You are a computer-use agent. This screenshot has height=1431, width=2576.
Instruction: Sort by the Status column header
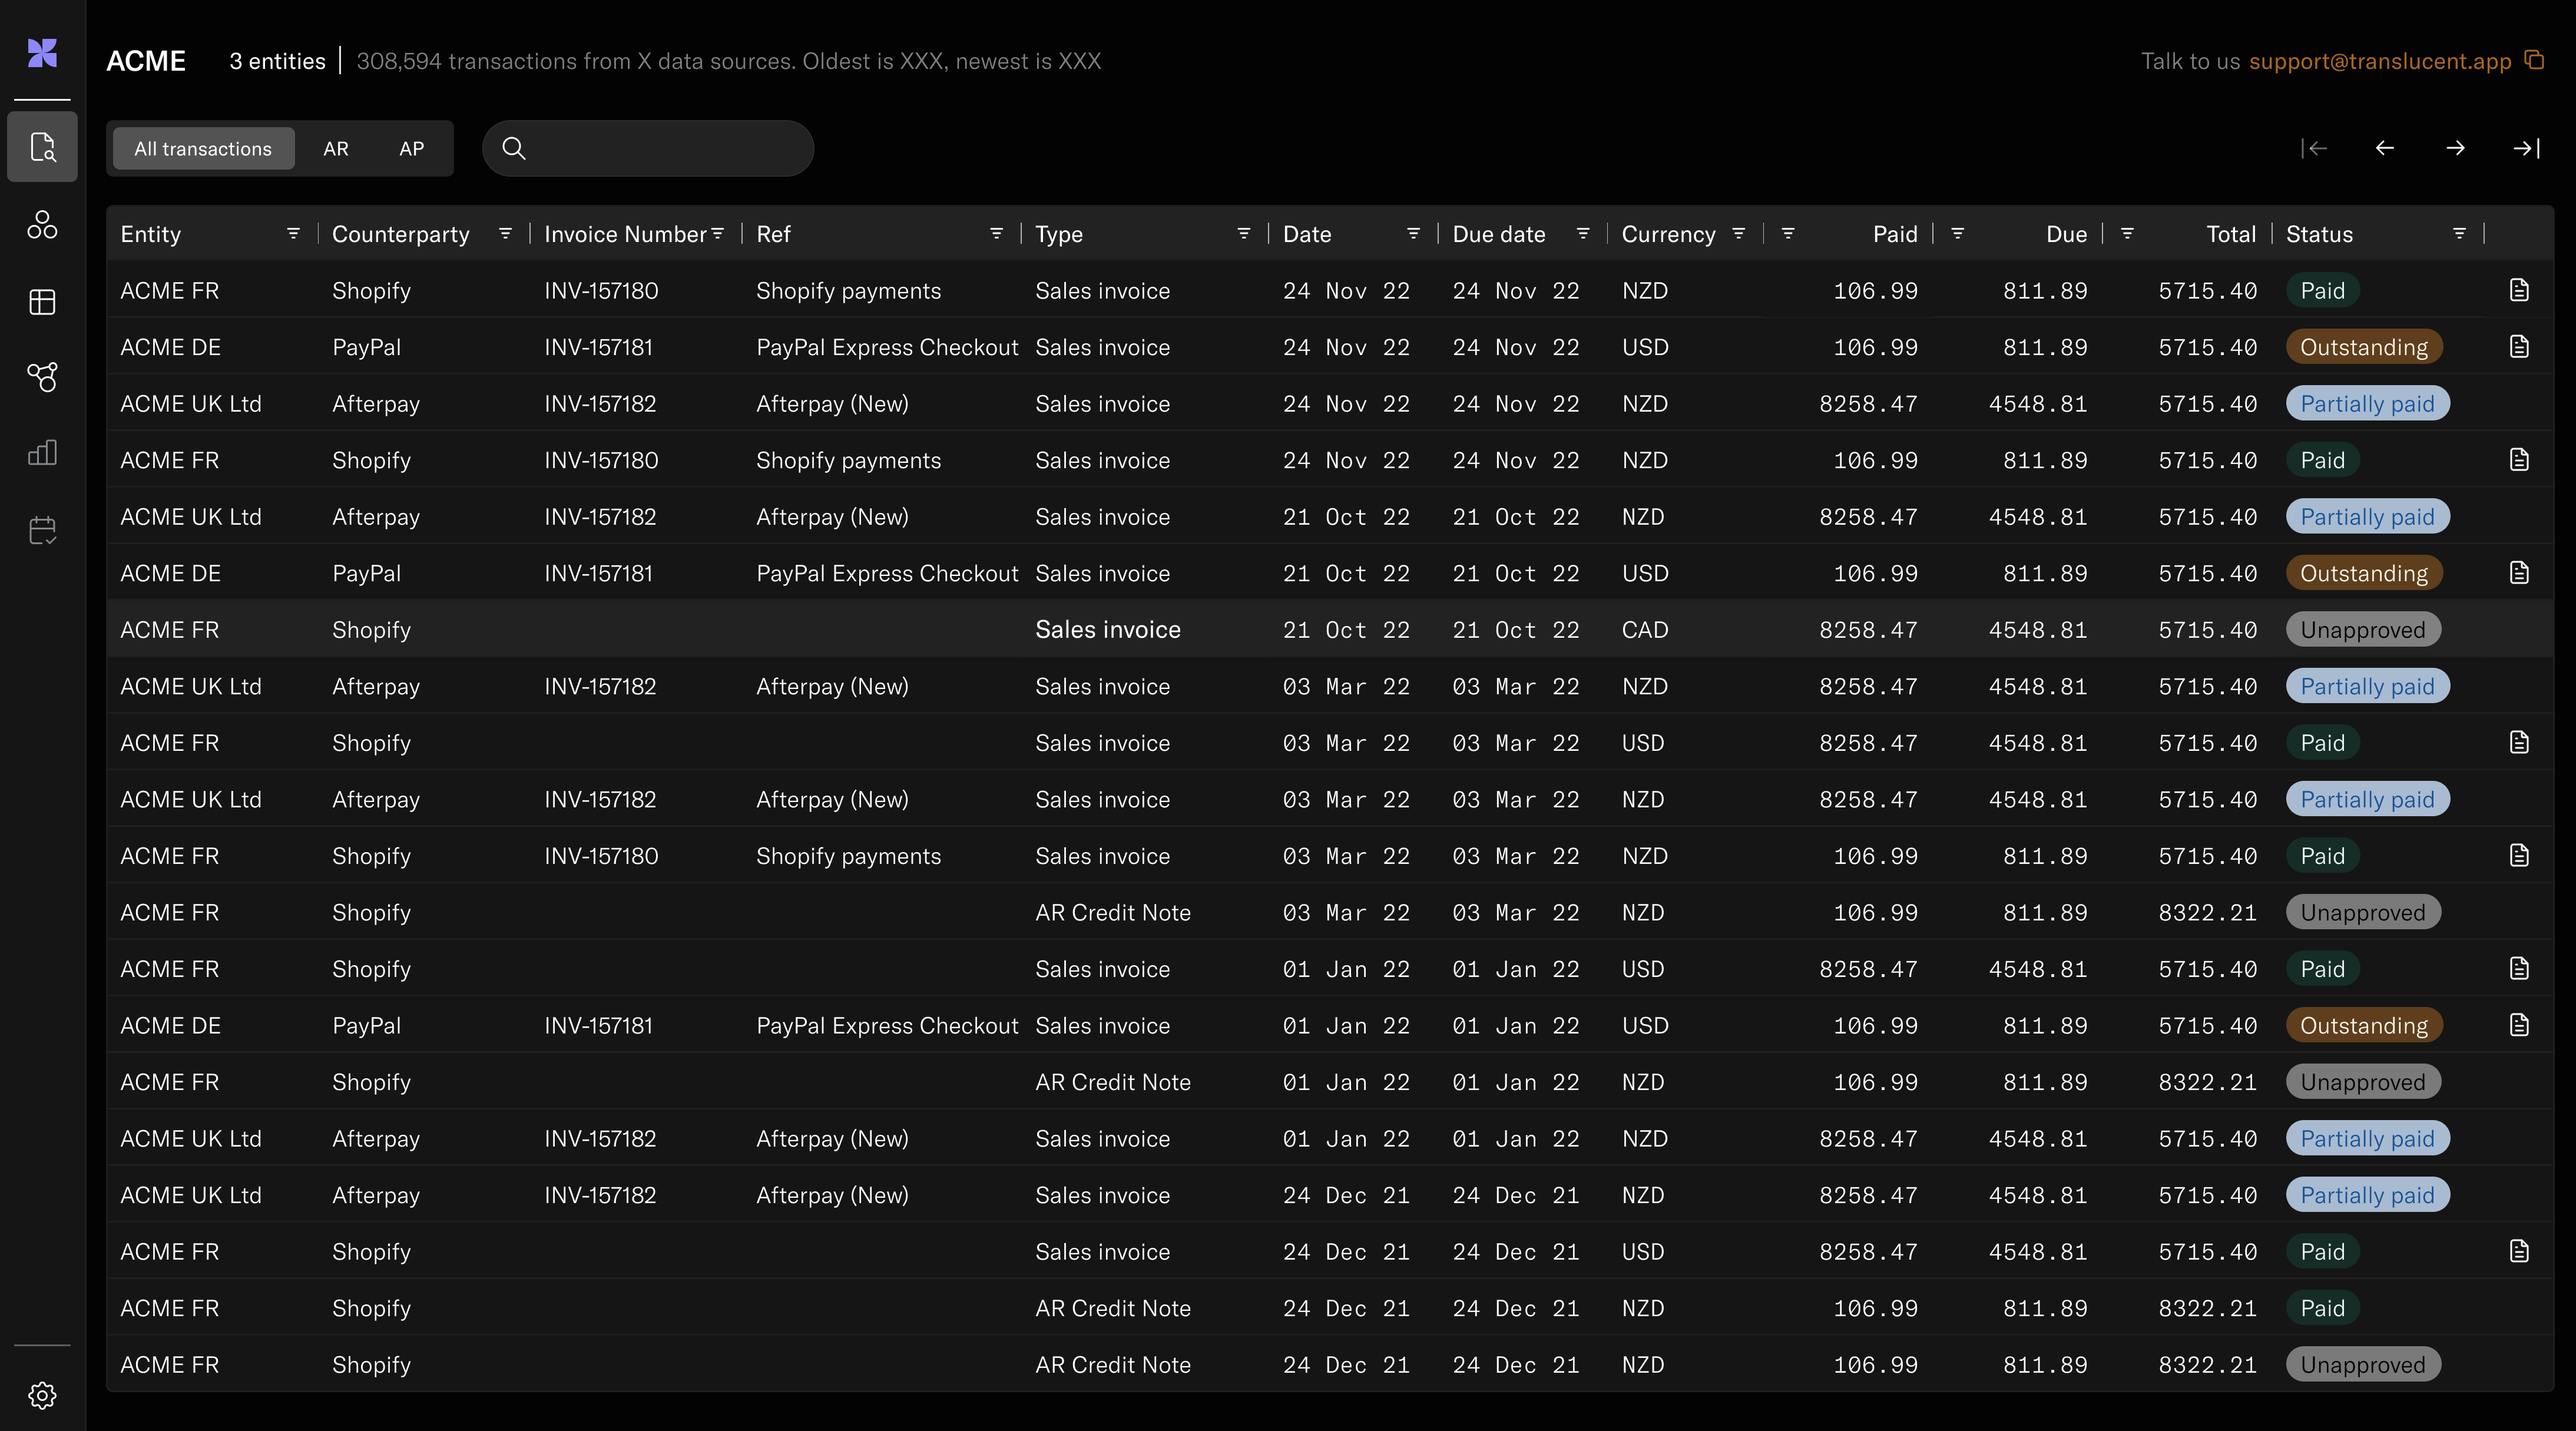pos(2319,234)
